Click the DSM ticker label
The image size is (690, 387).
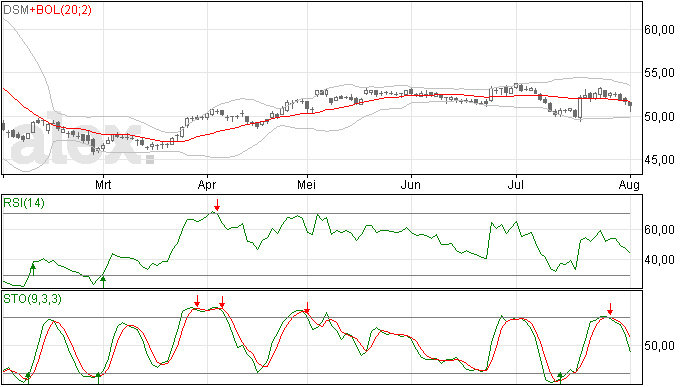point(16,10)
